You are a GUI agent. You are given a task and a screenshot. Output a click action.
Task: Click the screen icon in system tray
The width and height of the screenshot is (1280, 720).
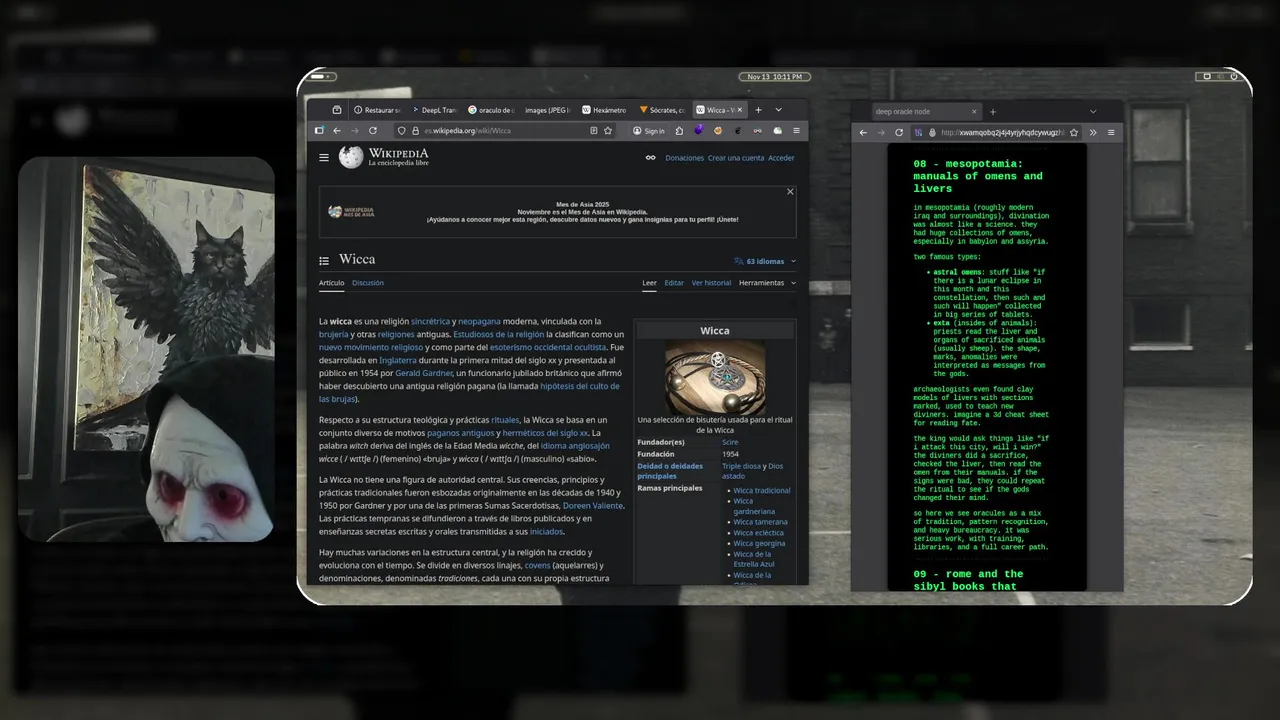(x=1207, y=77)
